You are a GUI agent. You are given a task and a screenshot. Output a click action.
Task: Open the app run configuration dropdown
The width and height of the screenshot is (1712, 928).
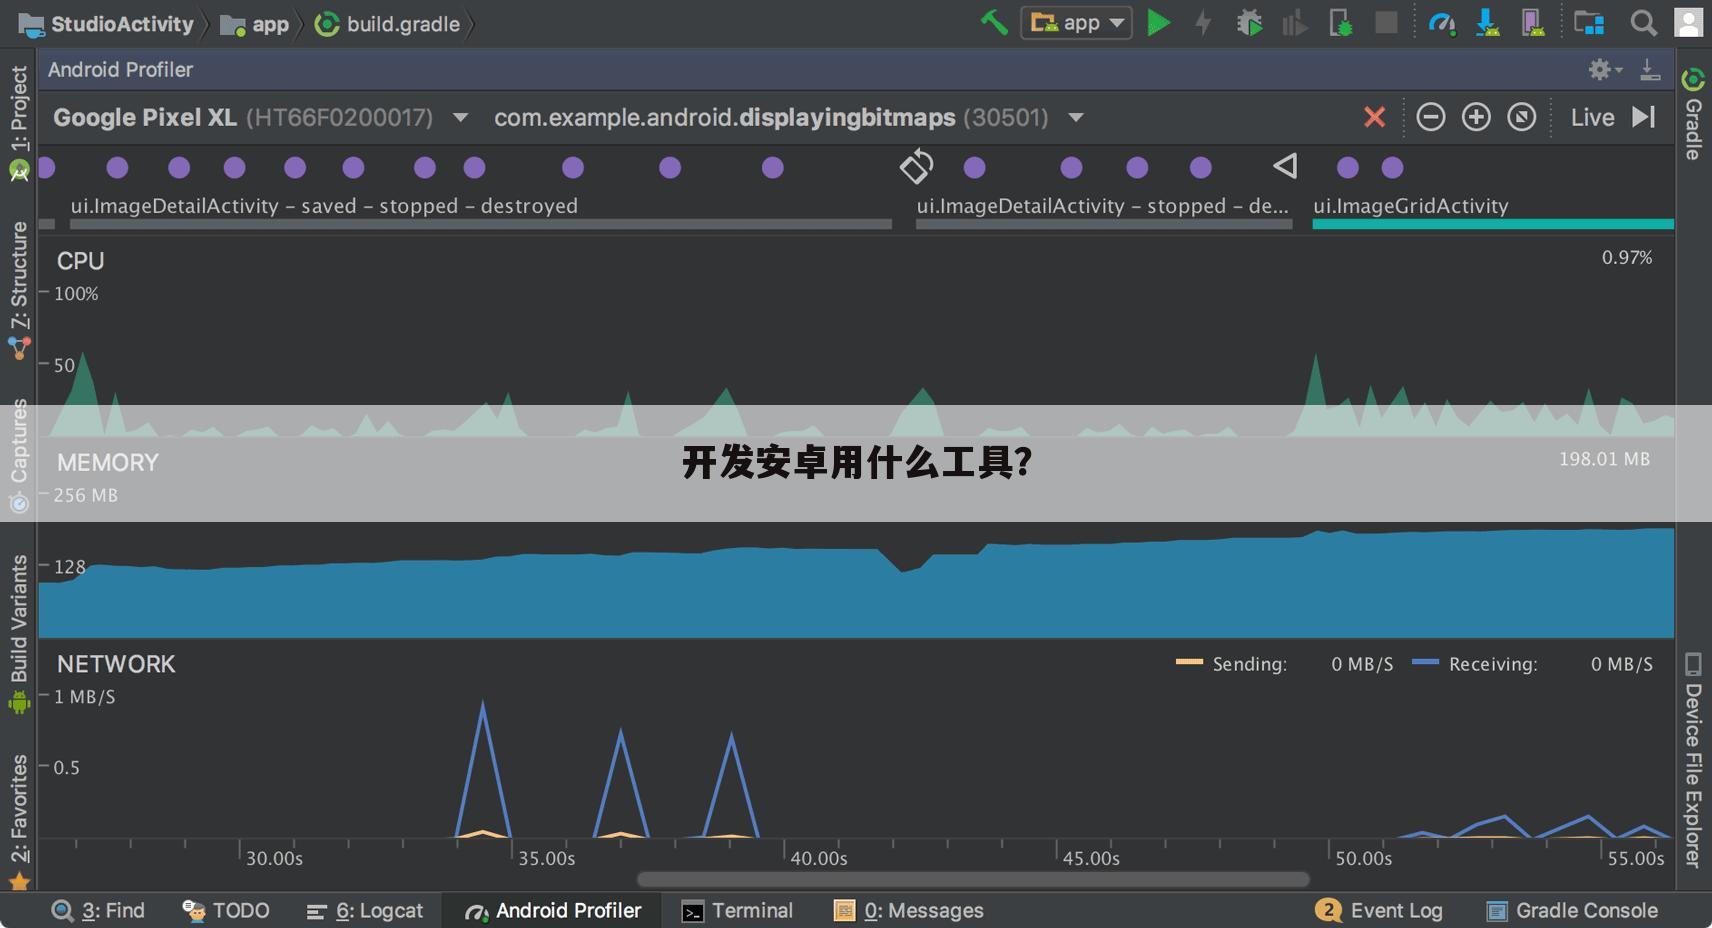tap(1076, 22)
